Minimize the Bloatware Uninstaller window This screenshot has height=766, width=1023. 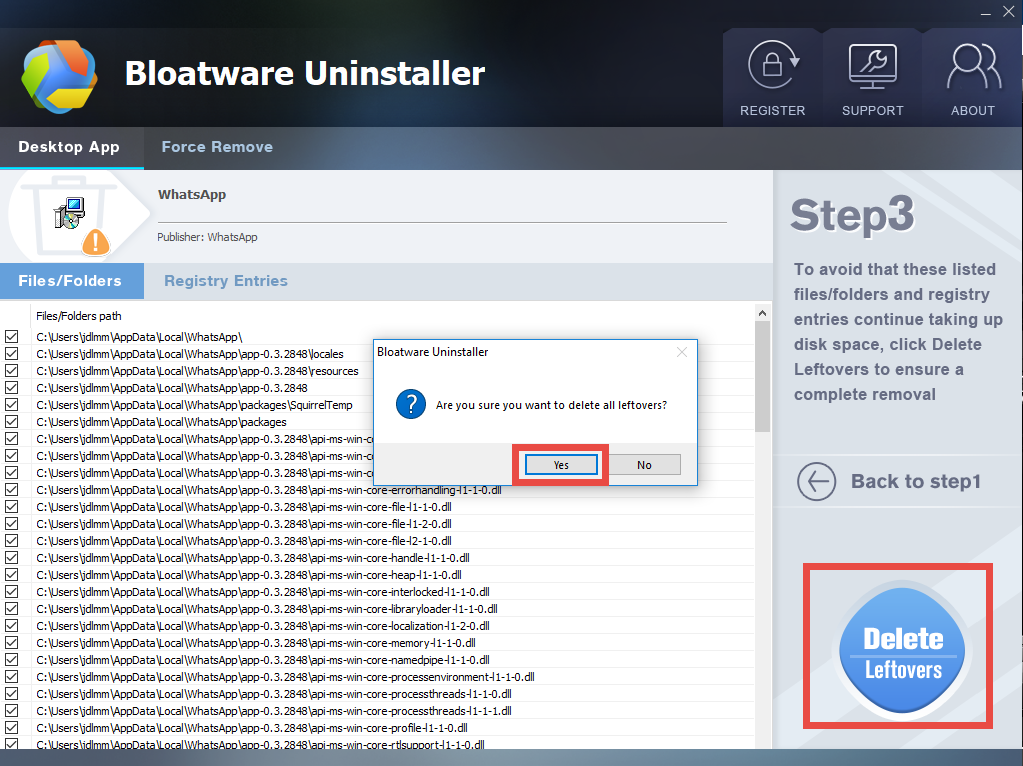[986, 12]
